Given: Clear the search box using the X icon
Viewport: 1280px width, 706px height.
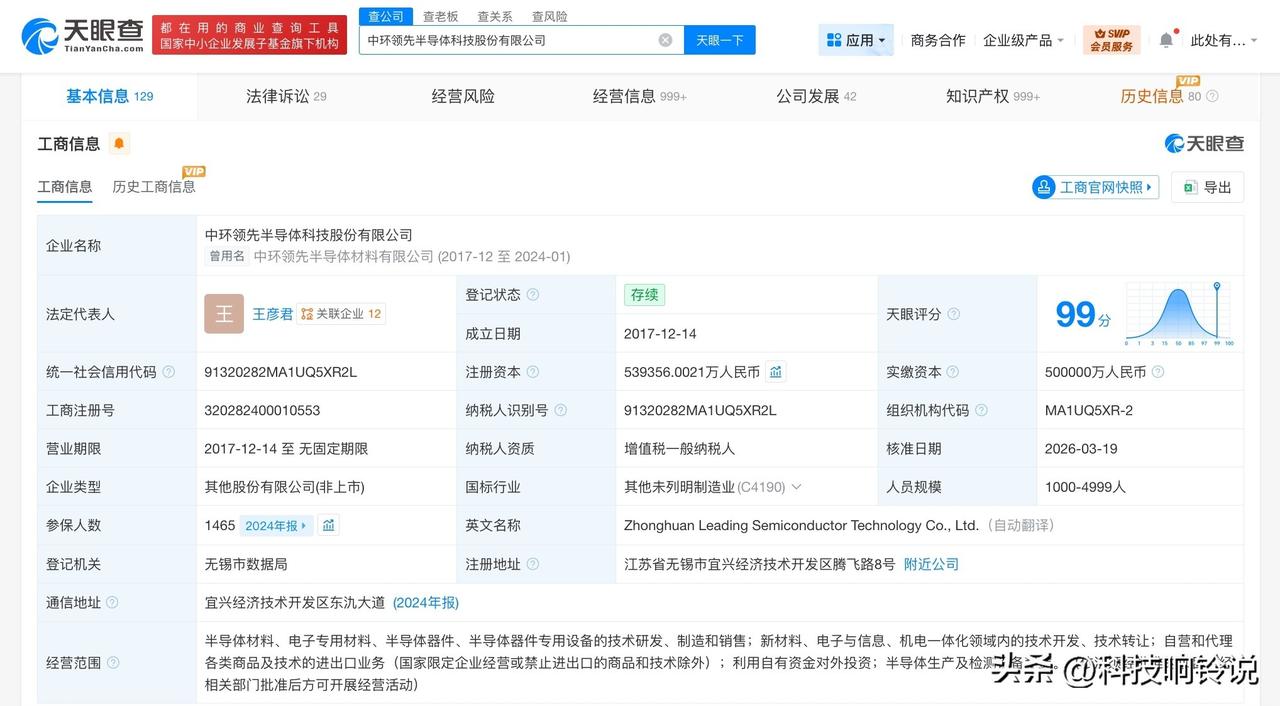Looking at the screenshot, I should (663, 40).
